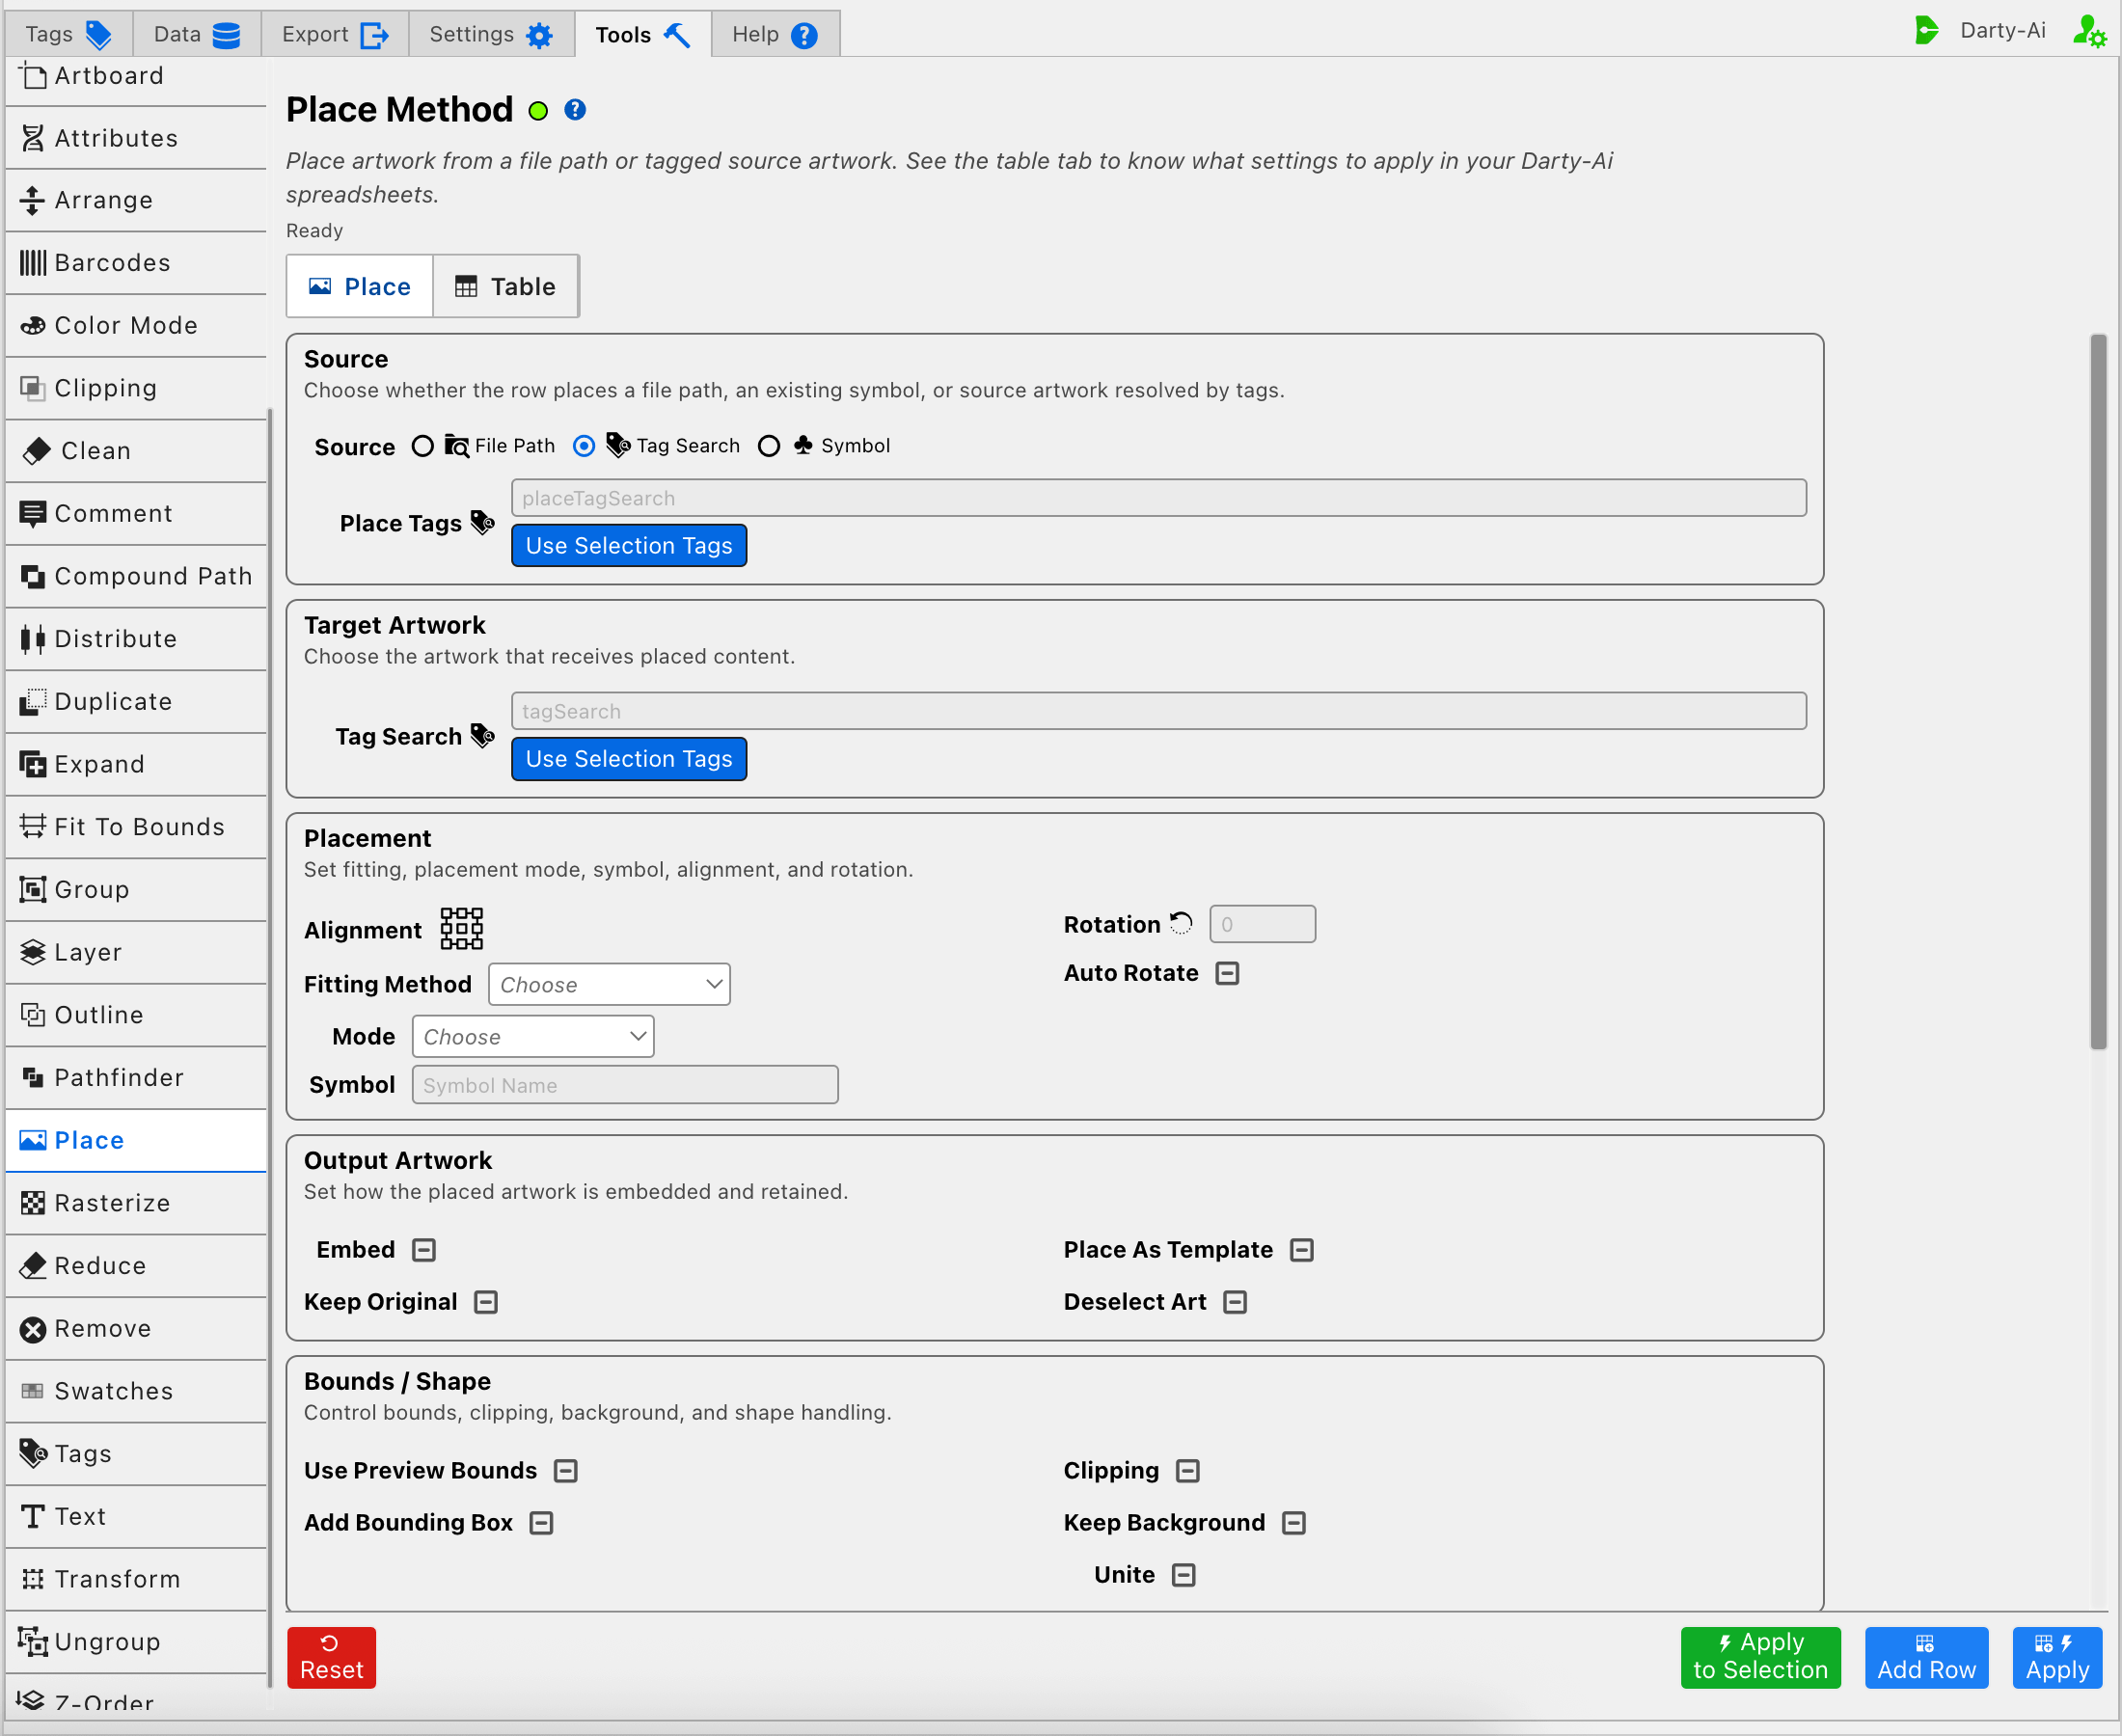Open the Barcodes tool
The image size is (2122, 1736).
tap(136, 263)
